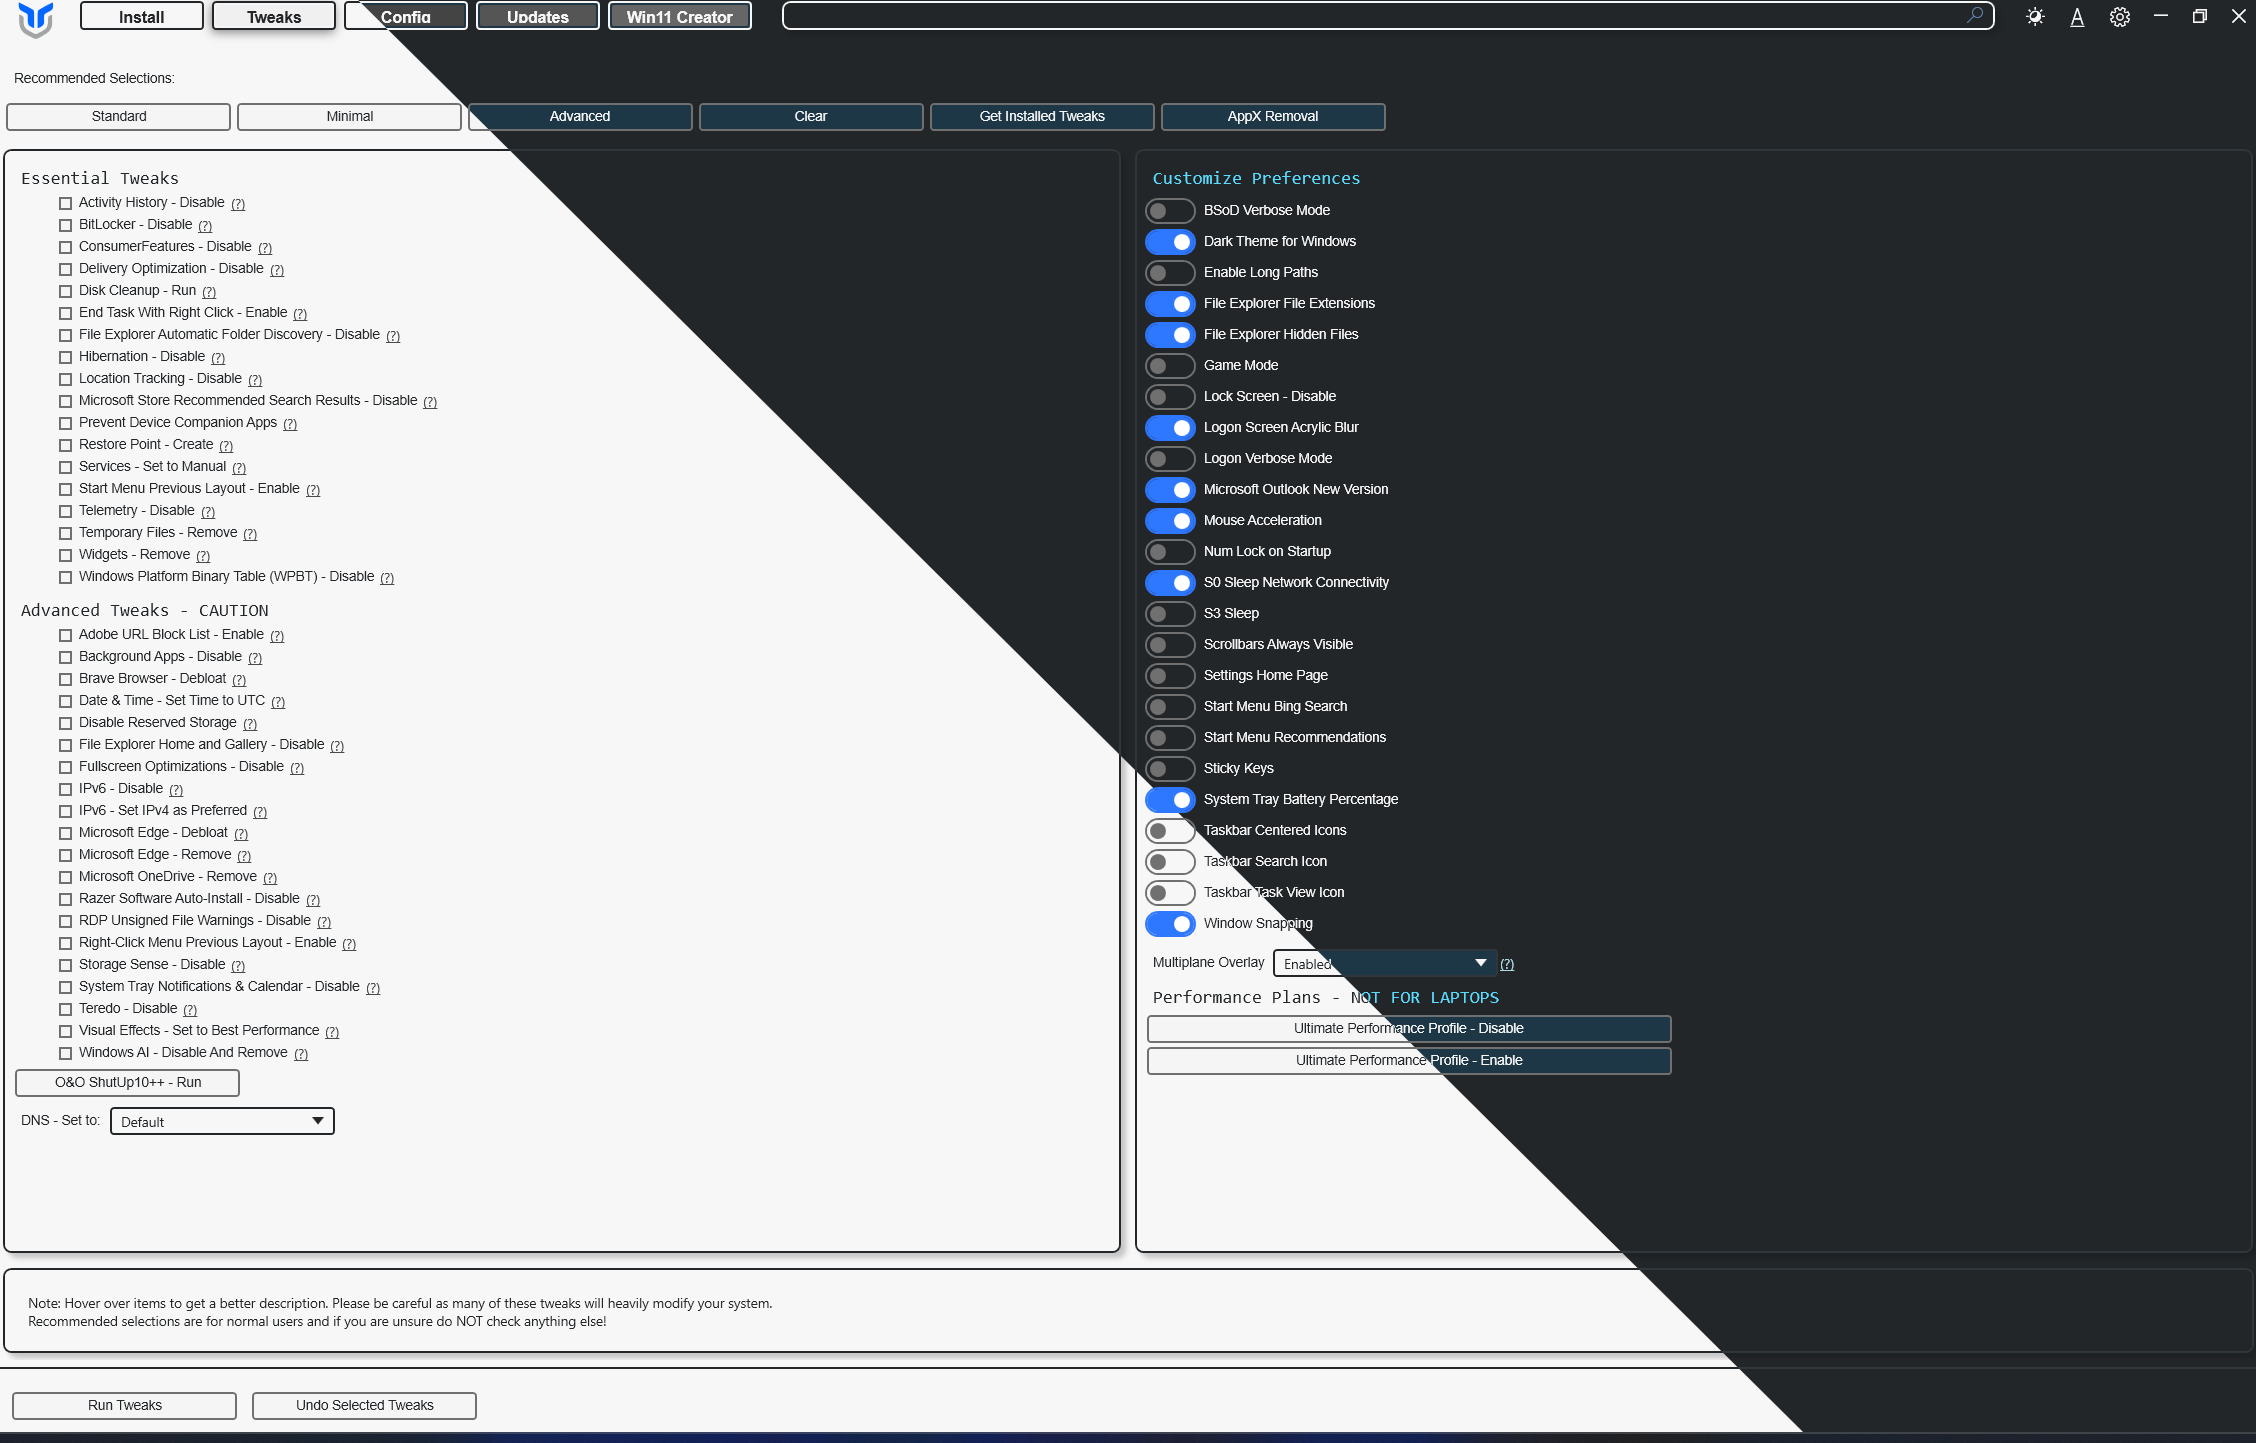Check Telemetry - Disable checkbox
2256x1443 pixels.
[66, 512]
